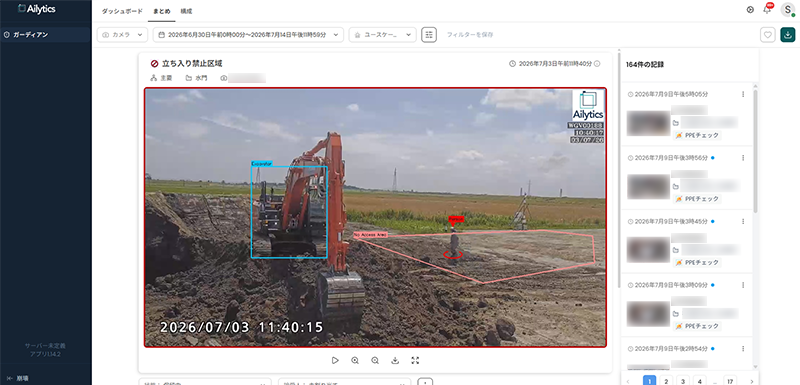The width and height of the screenshot is (800, 385).
Task: Expand the ユースケース filter dropdown
Action: (383, 35)
